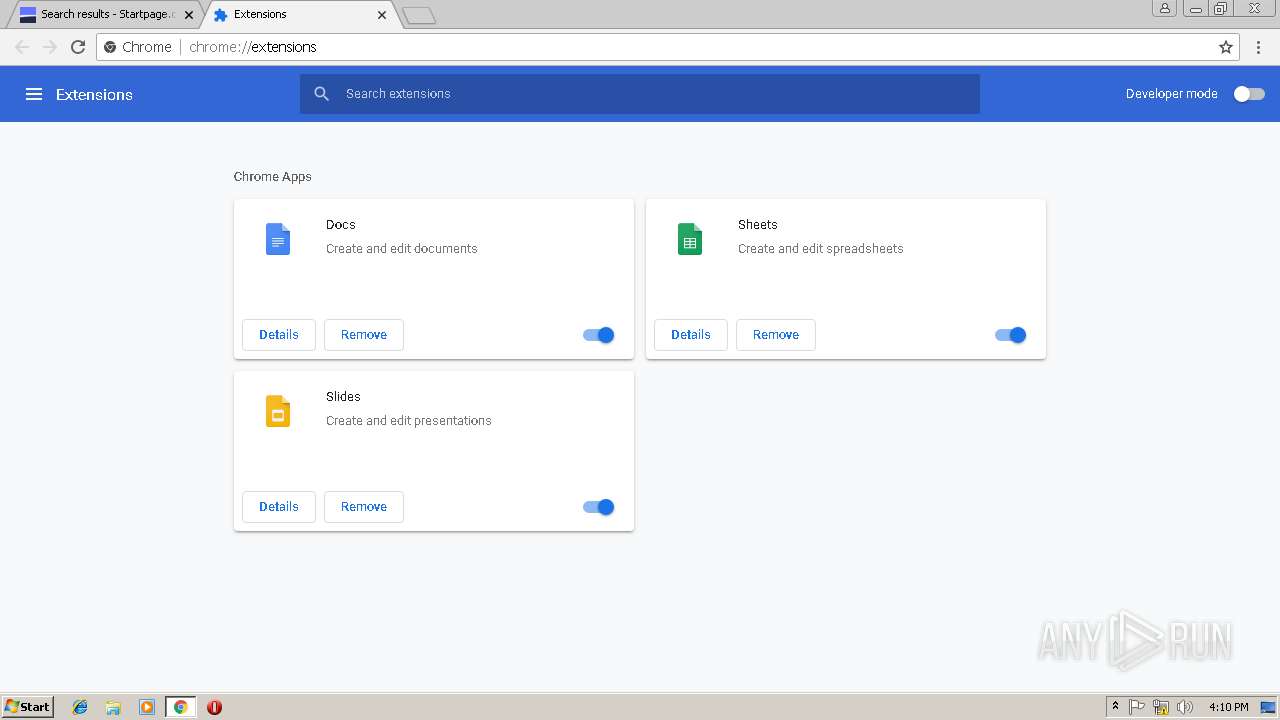
Task: Open Chrome's three-dot menu
Action: 1259,47
